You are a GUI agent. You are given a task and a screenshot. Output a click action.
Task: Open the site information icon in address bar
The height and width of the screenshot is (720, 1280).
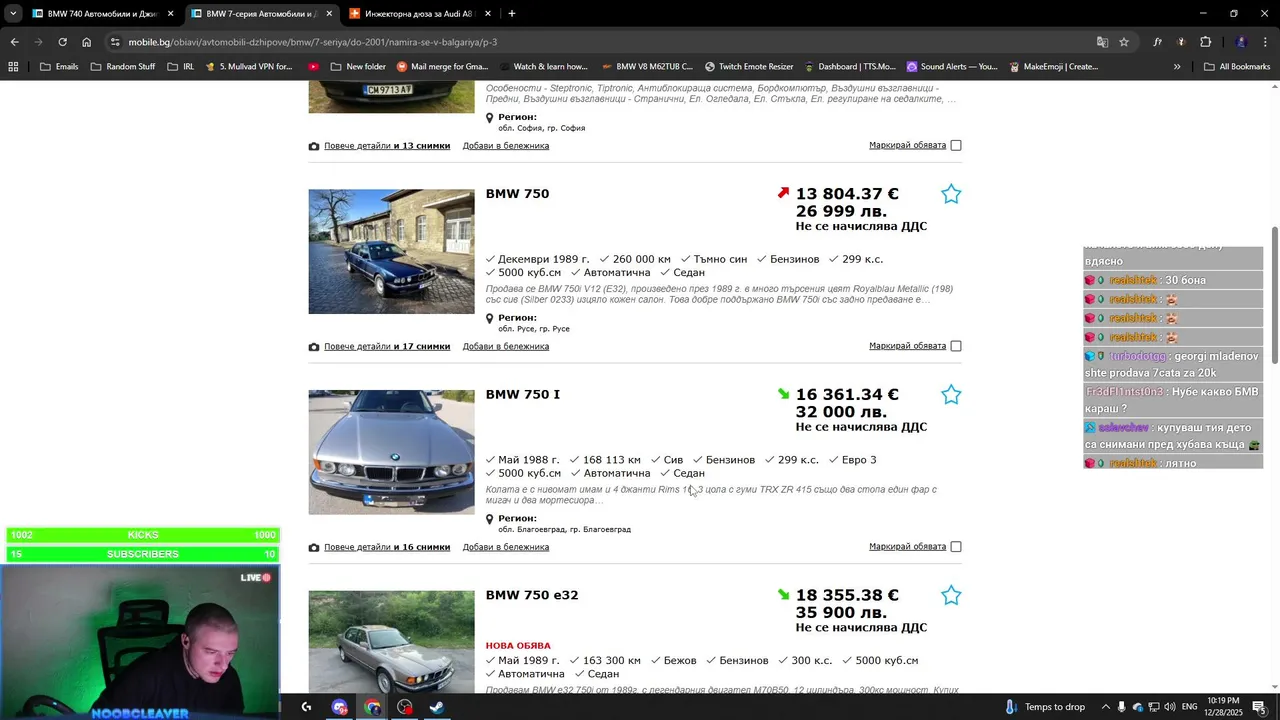[x=116, y=42]
